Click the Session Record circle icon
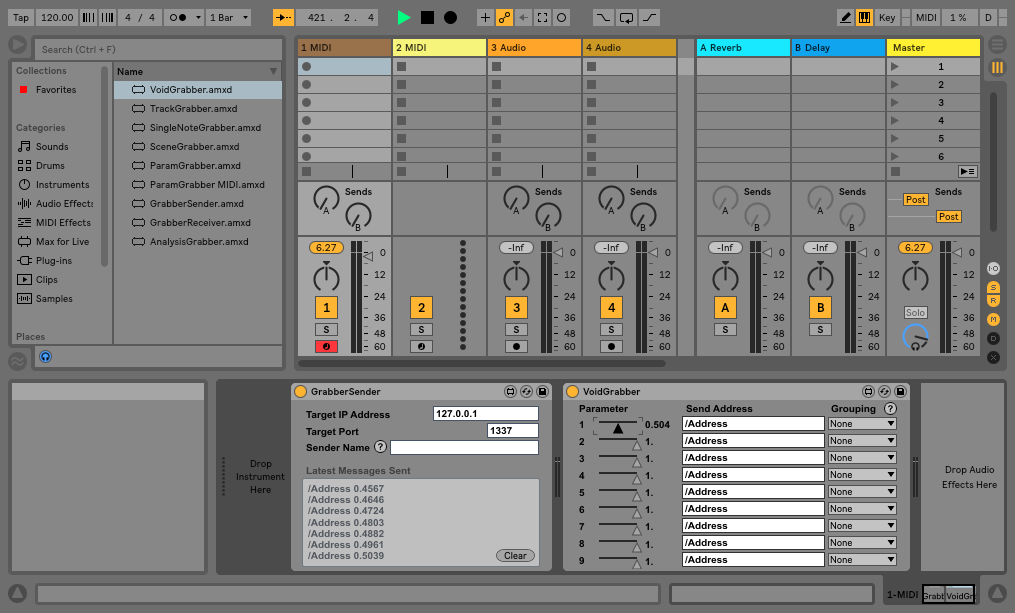This screenshot has width=1015, height=613. tap(562, 17)
